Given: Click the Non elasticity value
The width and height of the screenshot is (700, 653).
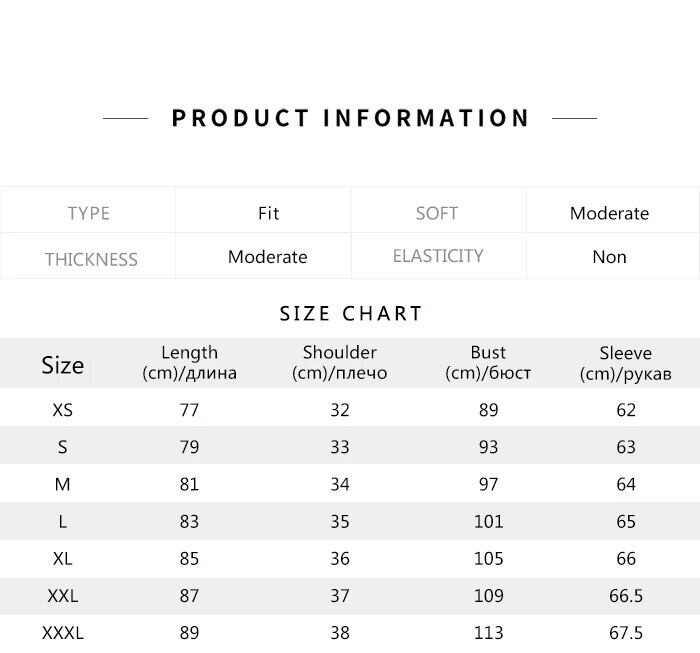Looking at the screenshot, I should (609, 257).
